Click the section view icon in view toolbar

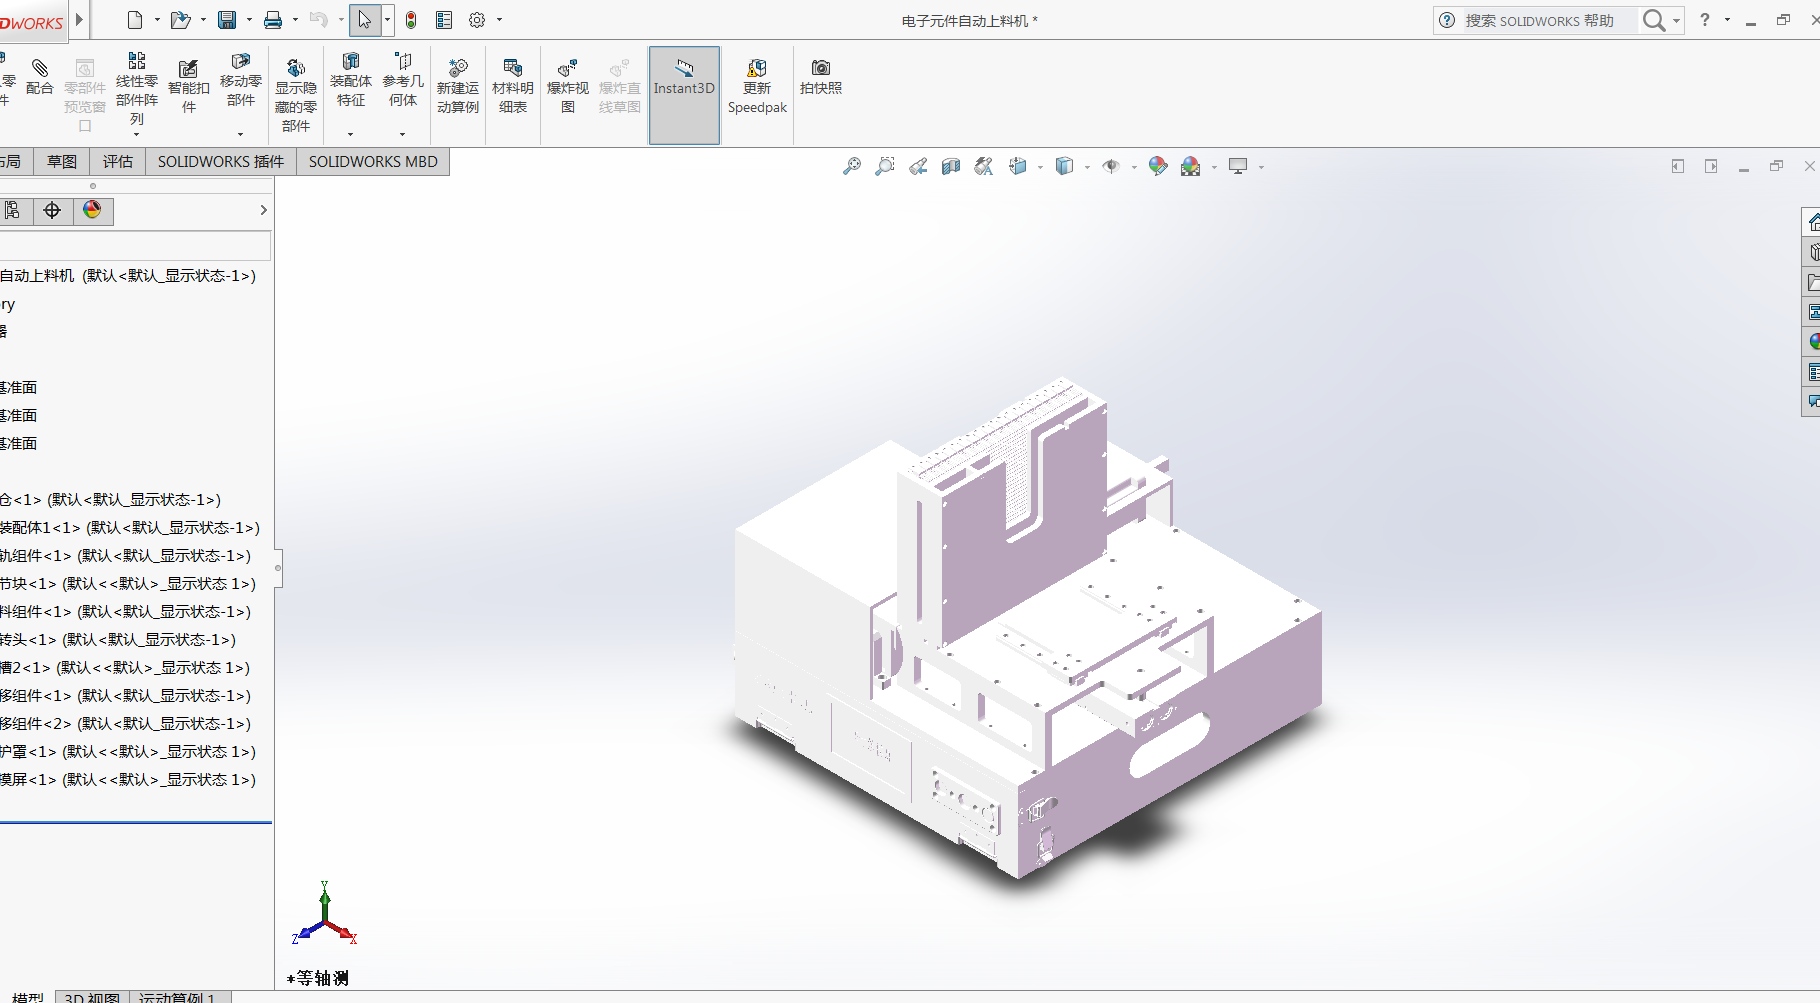point(951,166)
